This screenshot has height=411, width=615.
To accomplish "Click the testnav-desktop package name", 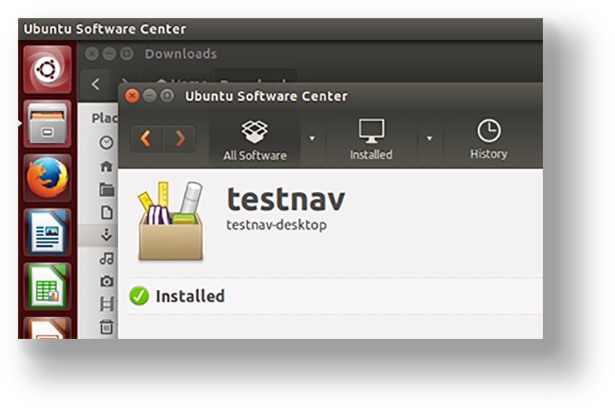I will click(277, 225).
